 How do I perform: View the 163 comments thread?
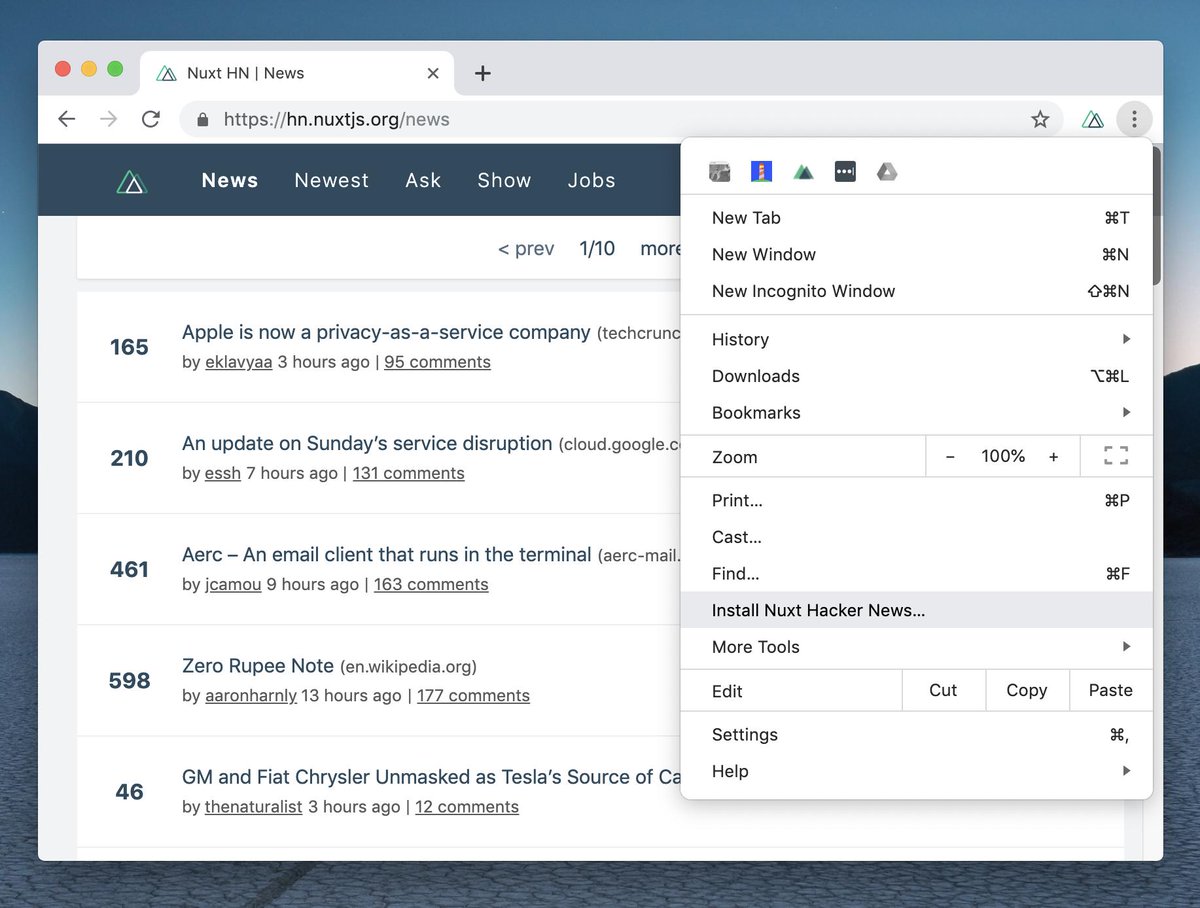431,584
